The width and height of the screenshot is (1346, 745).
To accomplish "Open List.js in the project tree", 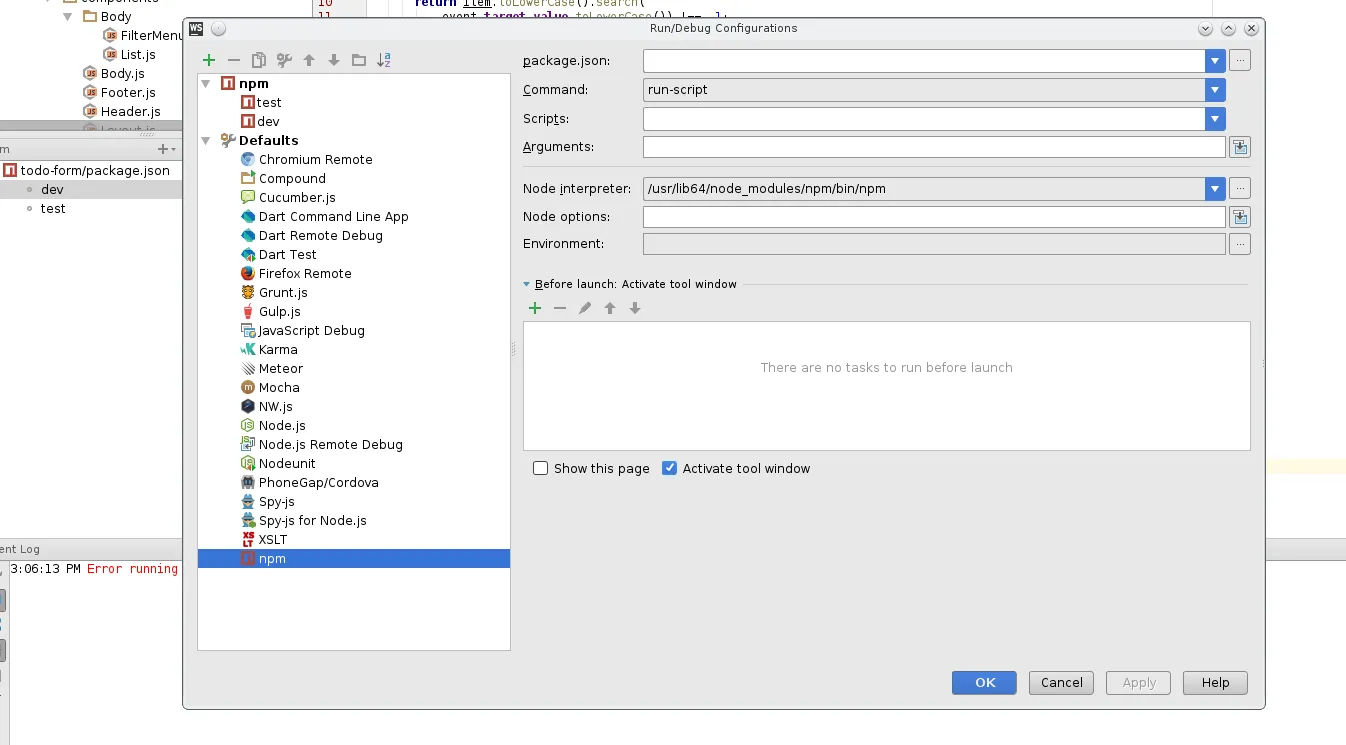I will pos(129,55).
